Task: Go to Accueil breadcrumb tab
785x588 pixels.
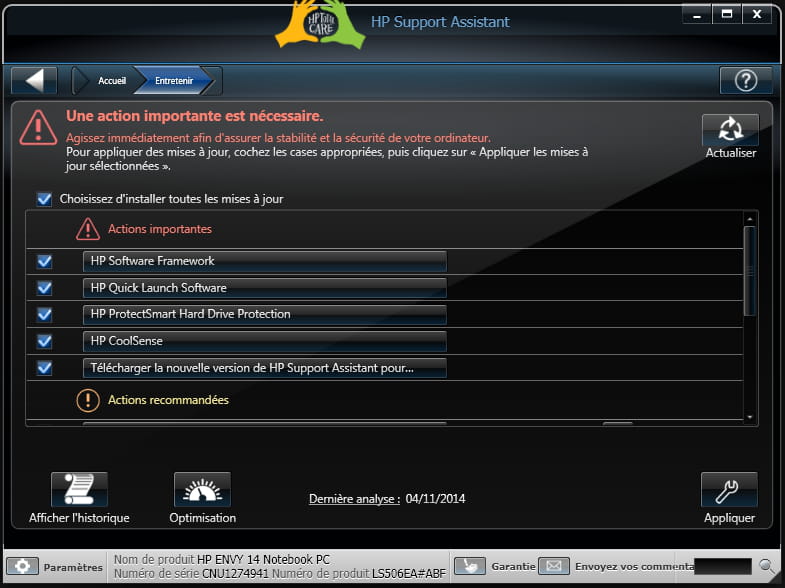Action: click(112, 81)
